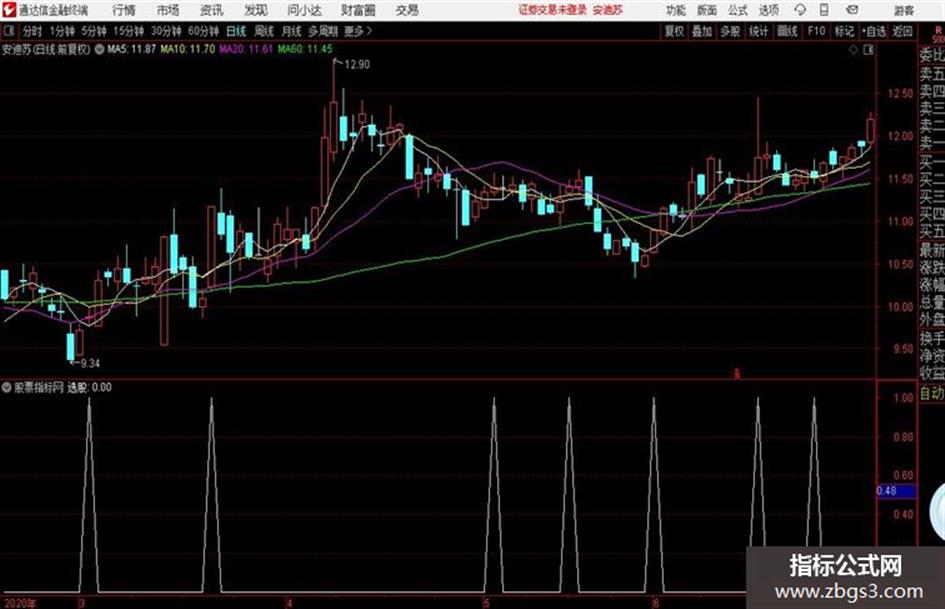945x609 pixels.
Task: Click the 返回 back button
Action: click(x=902, y=31)
